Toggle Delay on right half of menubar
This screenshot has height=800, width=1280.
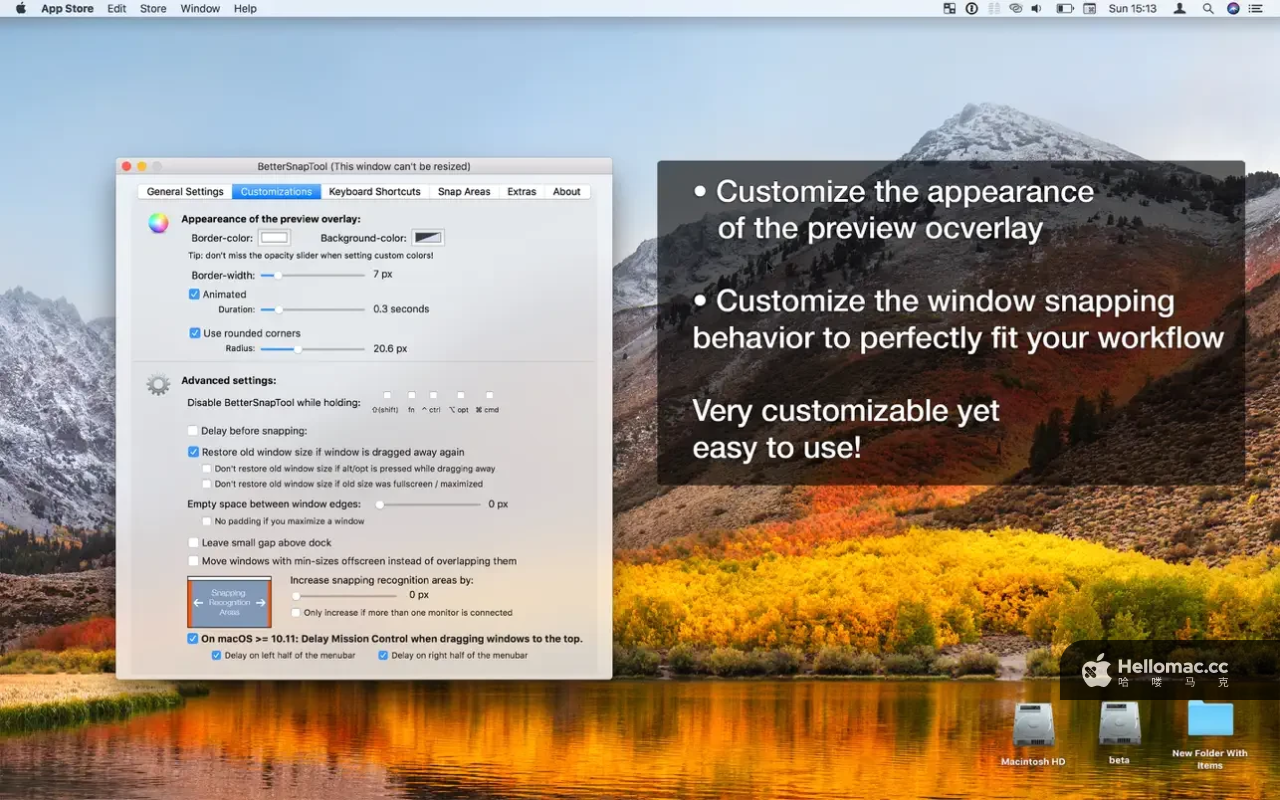(383, 655)
